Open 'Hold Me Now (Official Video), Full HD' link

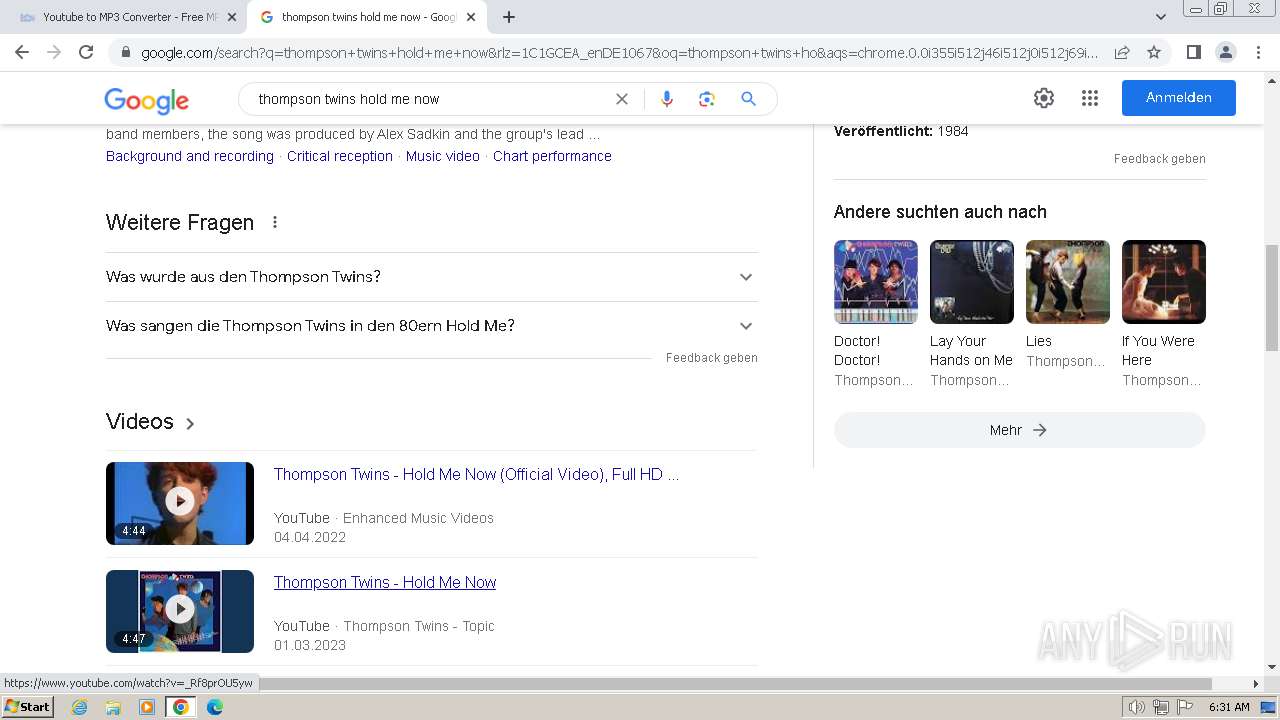476,474
